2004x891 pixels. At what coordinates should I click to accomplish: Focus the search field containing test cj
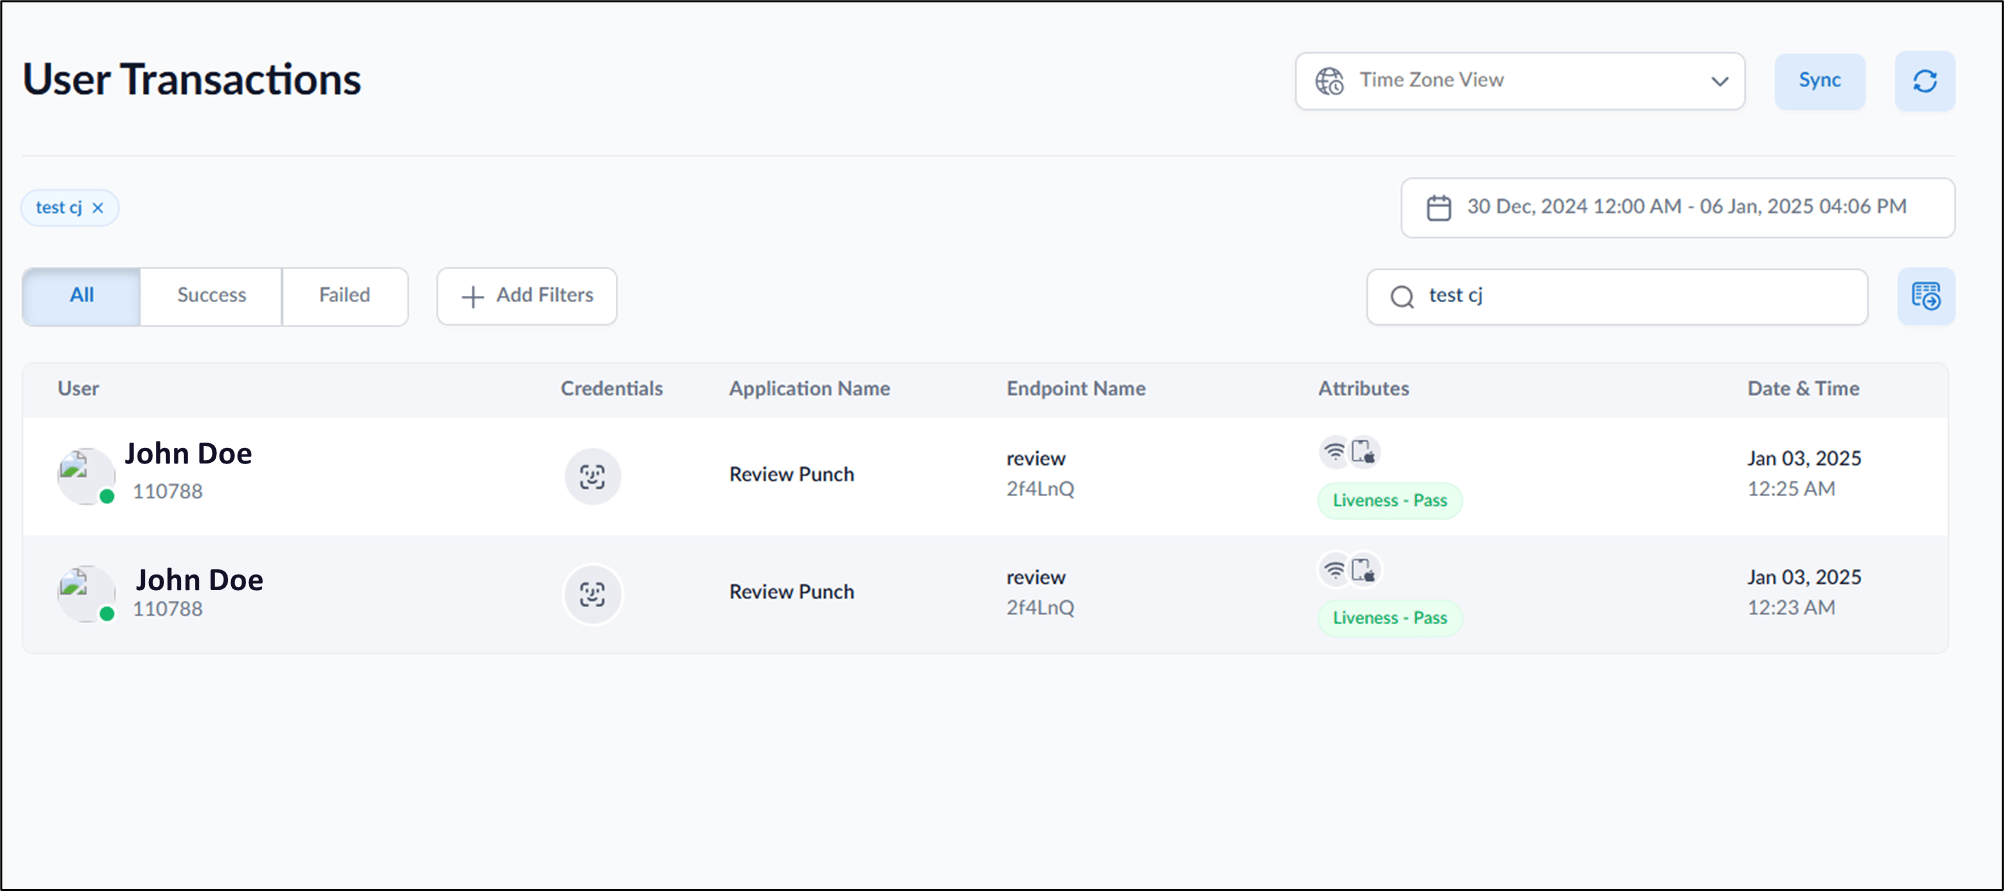pyautogui.click(x=1617, y=297)
